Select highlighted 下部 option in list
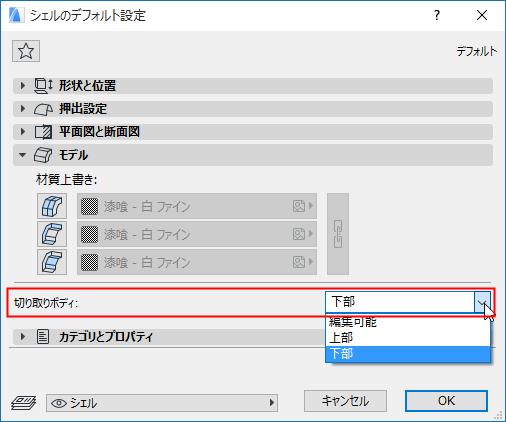This screenshot has height=422, width=506. pos(408,354)
